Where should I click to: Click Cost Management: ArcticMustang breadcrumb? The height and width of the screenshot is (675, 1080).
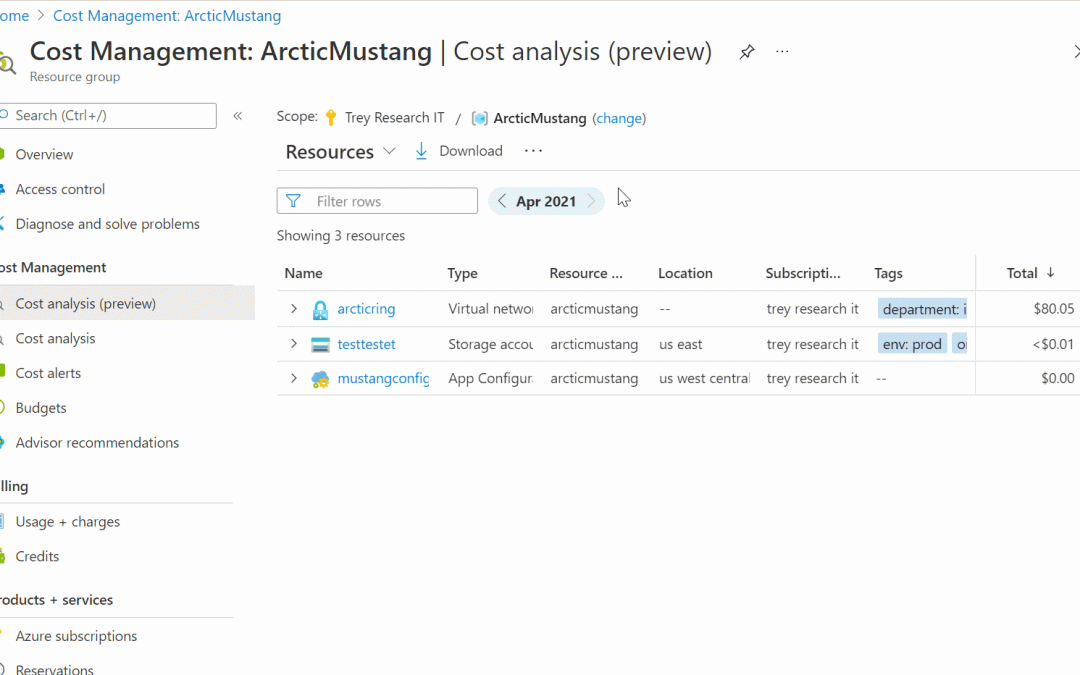click(x=167, y=15)
